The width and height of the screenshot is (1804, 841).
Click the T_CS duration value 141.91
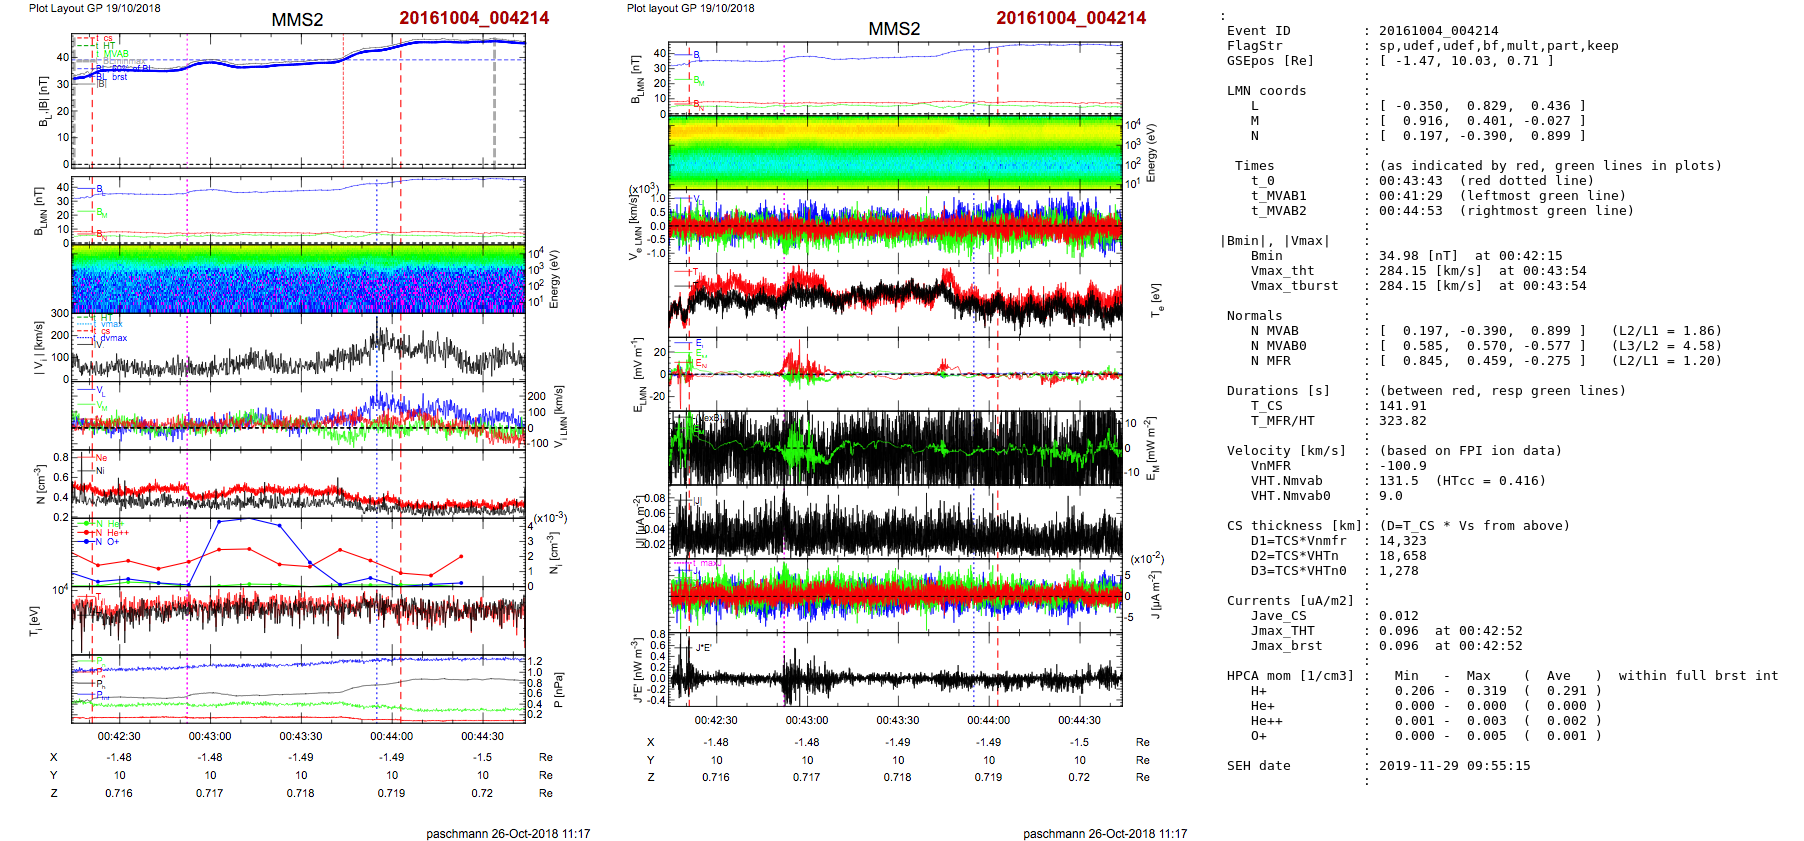click(1403, 406)
